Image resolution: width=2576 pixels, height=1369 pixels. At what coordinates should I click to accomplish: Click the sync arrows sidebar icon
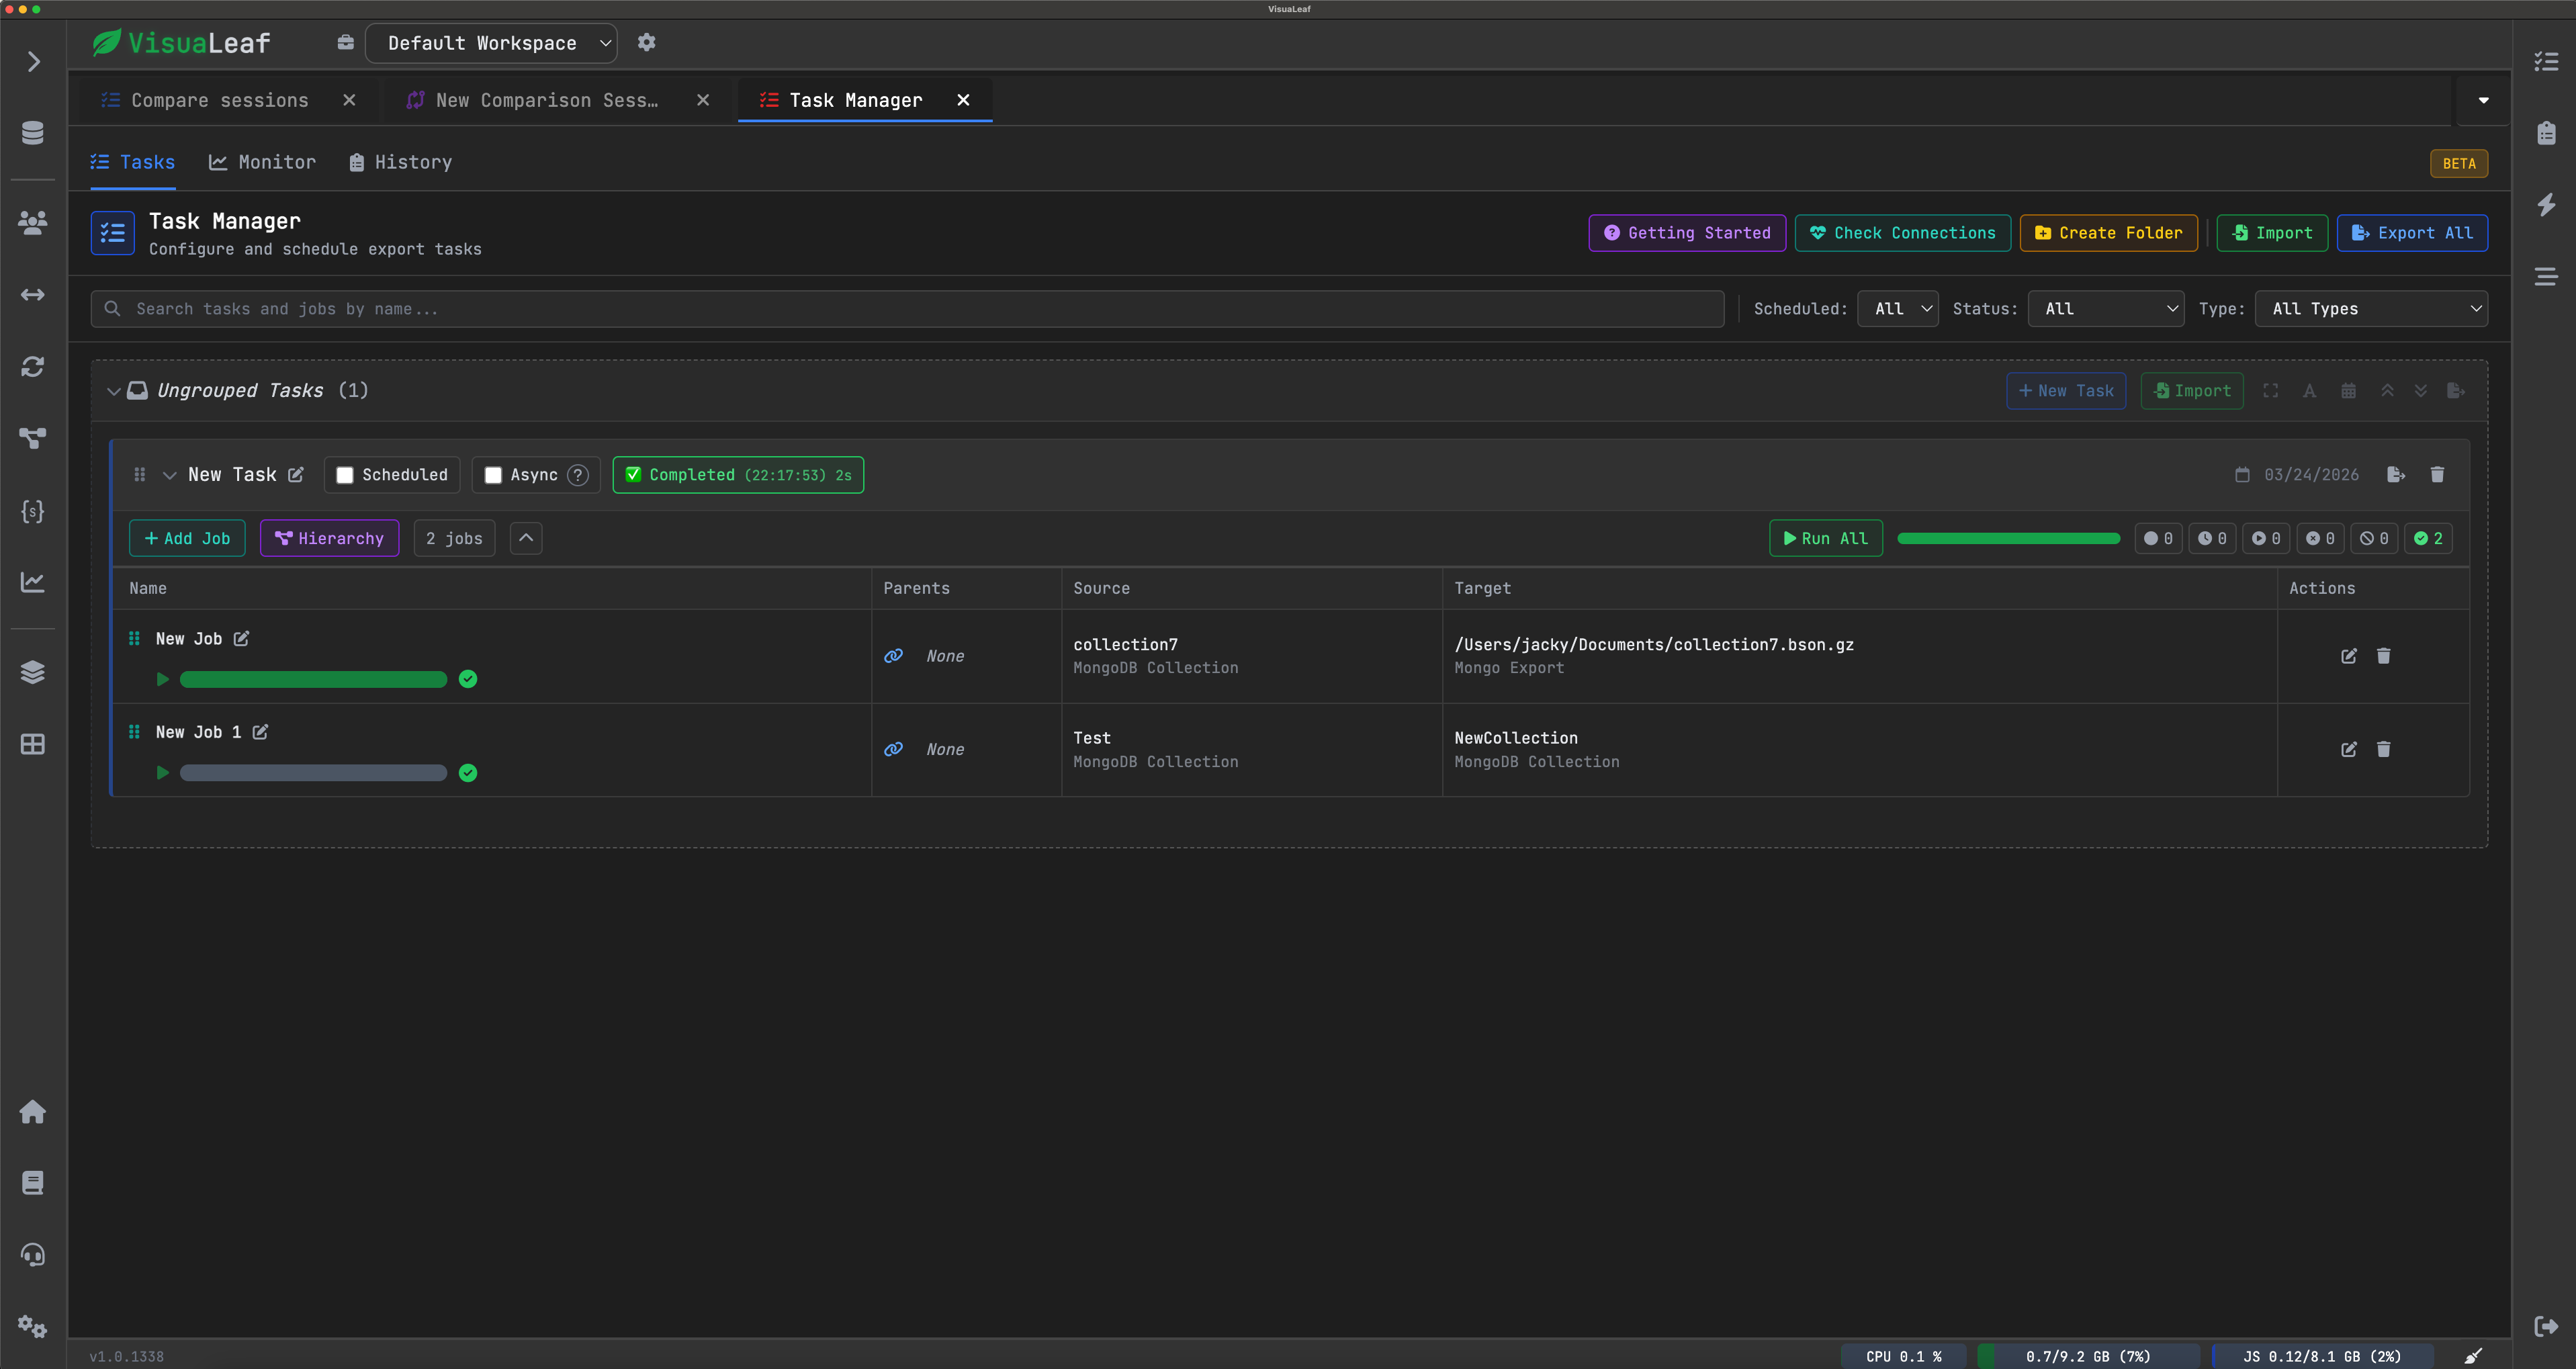pos(32,366)
